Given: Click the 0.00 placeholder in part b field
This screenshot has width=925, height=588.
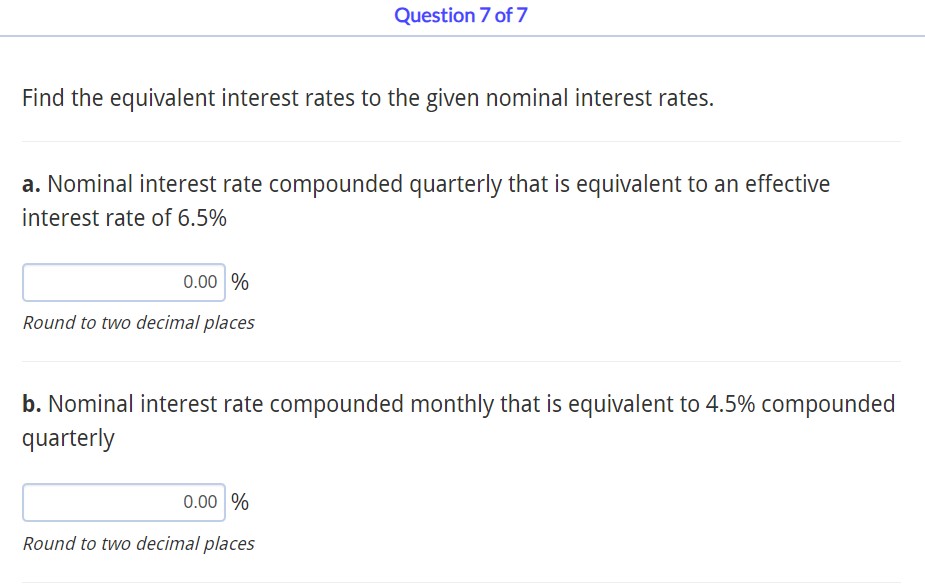Looking at the screenshot, I should point(200,502).
